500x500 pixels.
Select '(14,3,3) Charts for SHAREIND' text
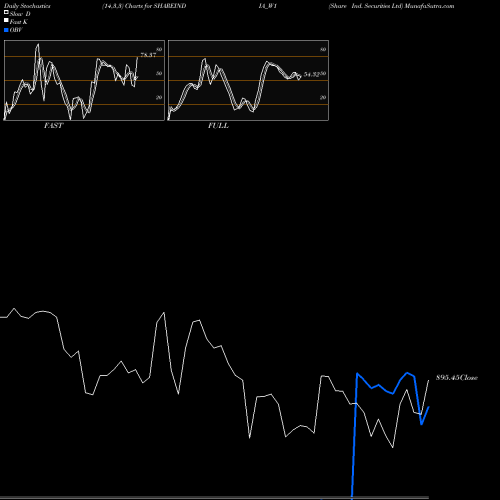144,6
